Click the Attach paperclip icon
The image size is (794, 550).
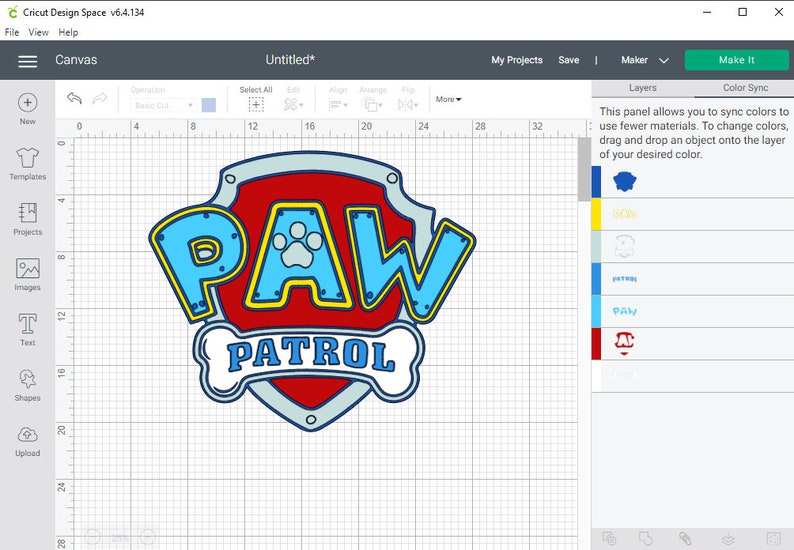coord(685,538)
